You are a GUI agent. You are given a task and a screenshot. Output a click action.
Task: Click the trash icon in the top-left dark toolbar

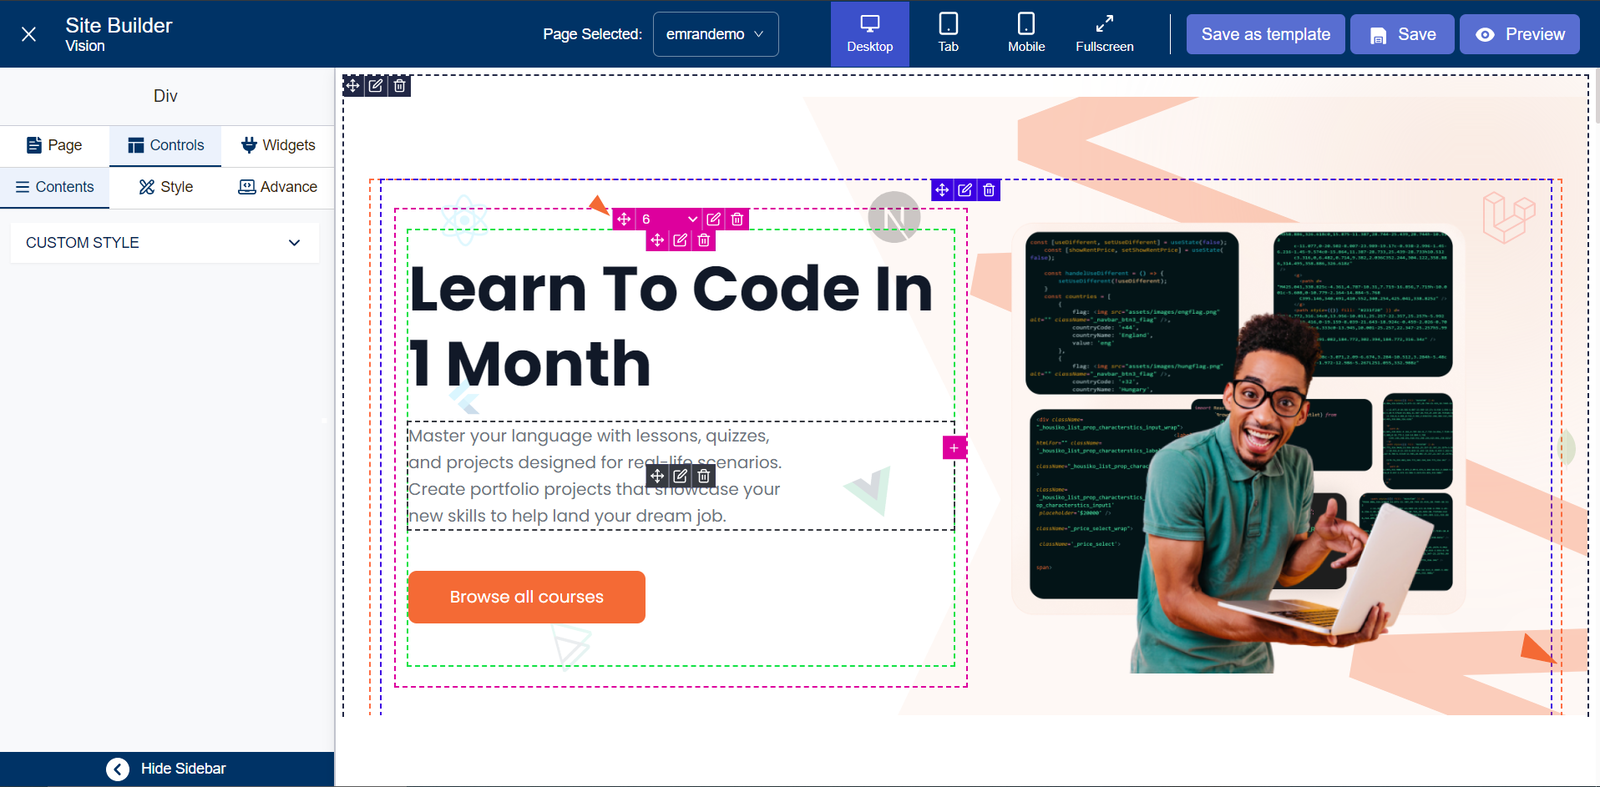point(400,86)
